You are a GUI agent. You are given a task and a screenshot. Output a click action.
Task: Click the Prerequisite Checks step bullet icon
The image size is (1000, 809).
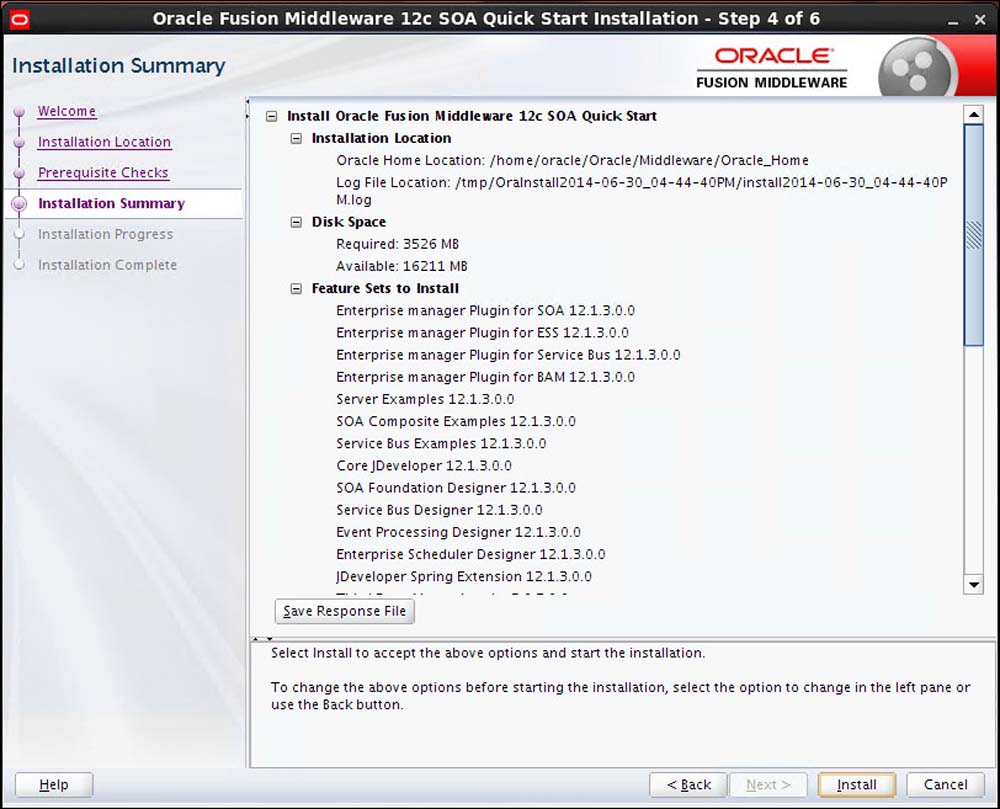click(19, 173)
